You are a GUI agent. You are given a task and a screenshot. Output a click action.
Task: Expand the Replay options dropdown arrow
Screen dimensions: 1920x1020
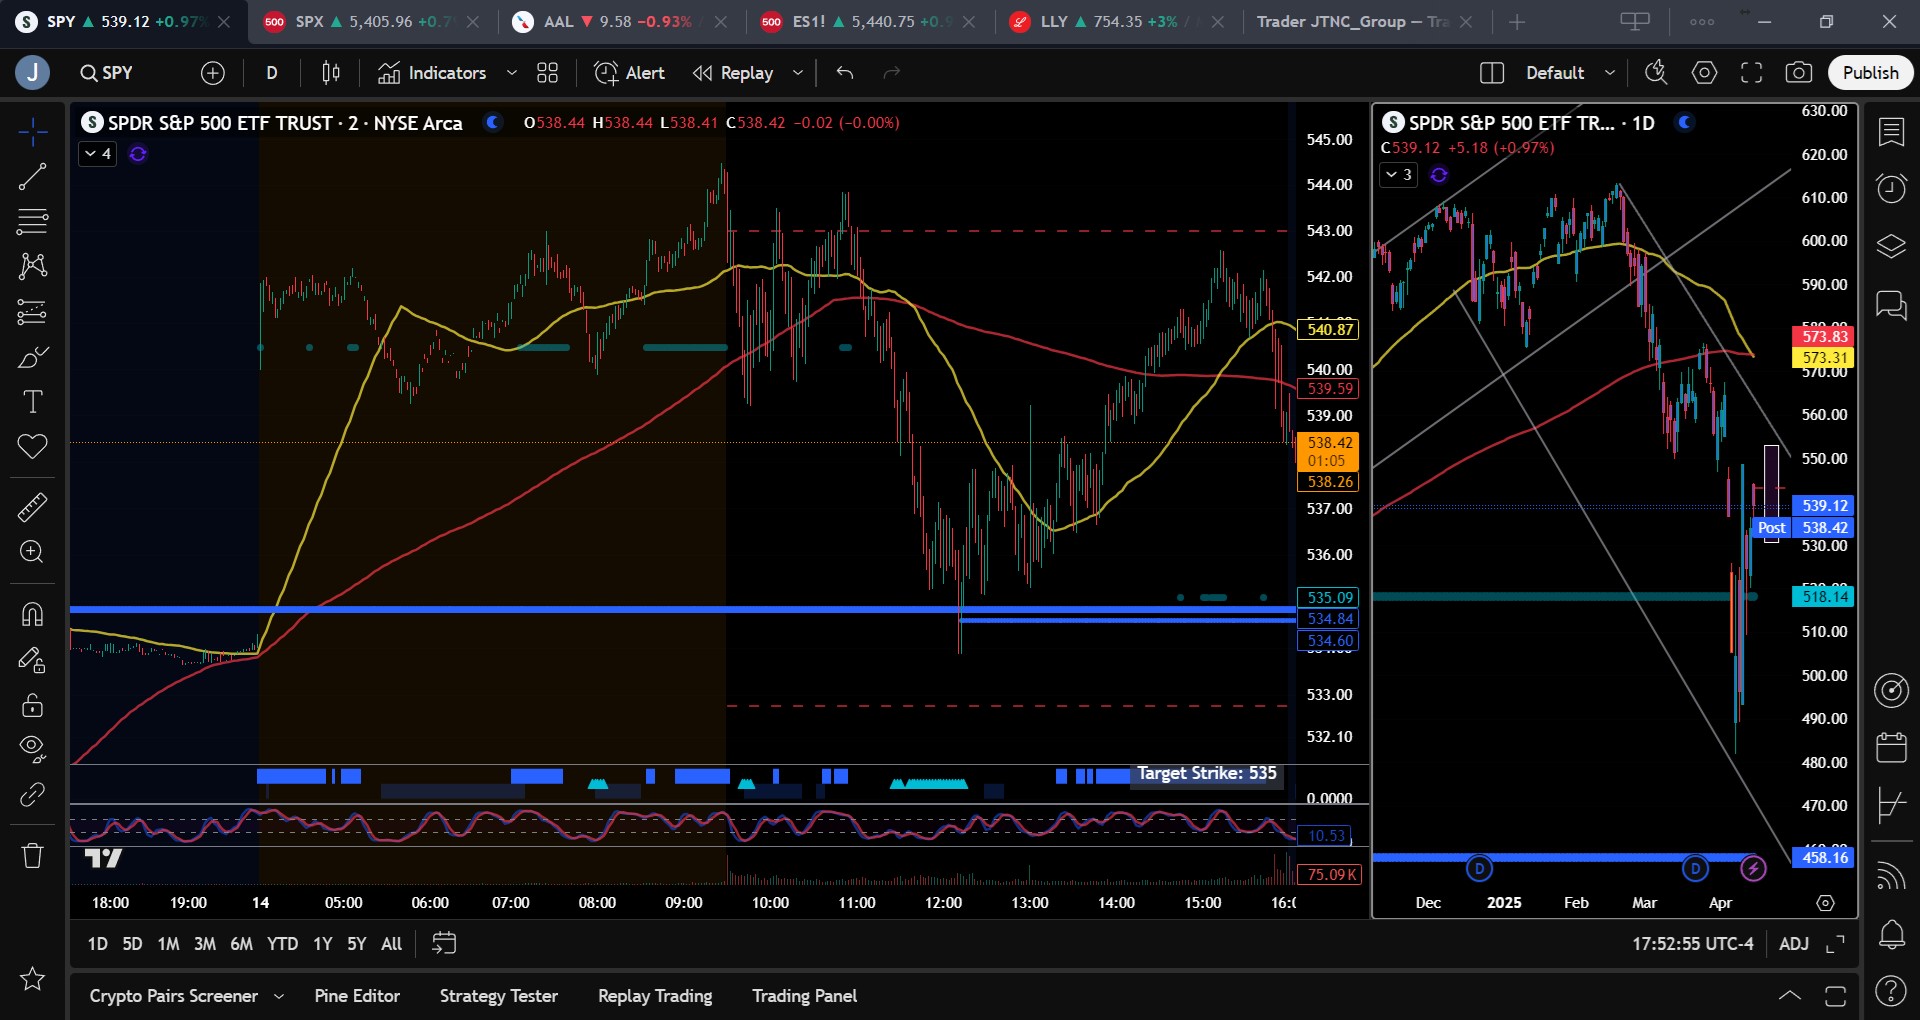[x=798, y=73]
